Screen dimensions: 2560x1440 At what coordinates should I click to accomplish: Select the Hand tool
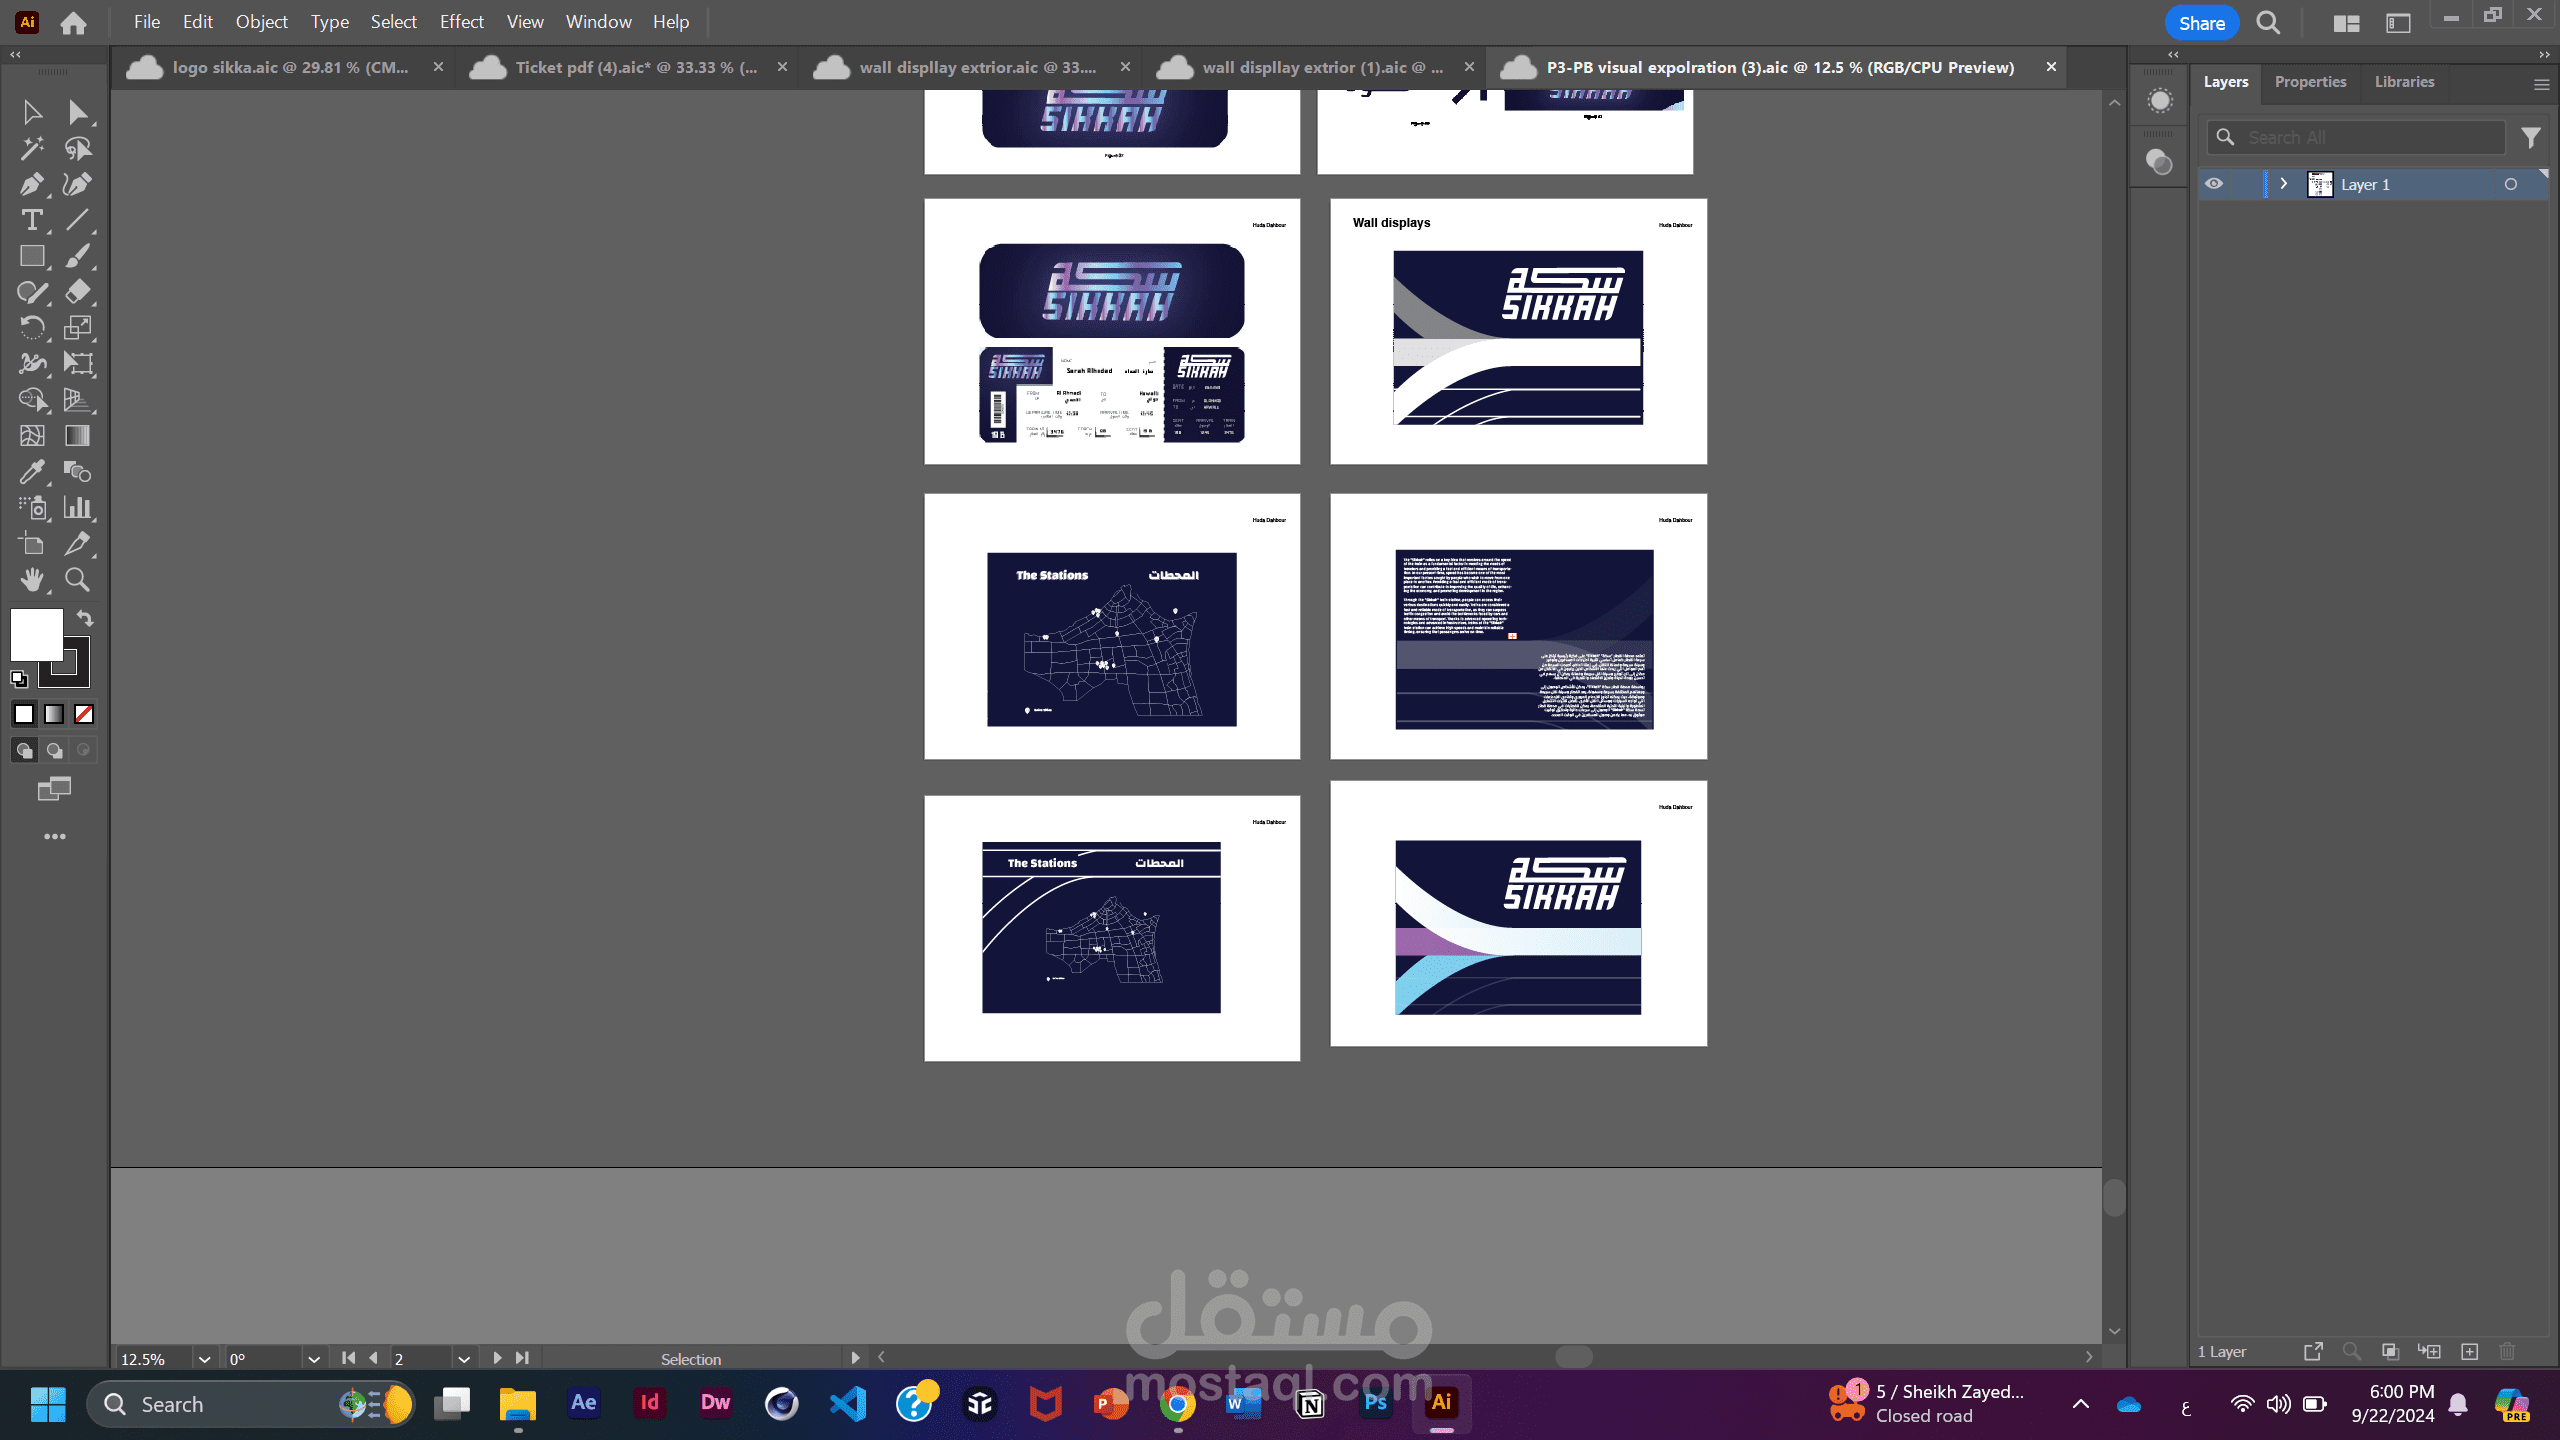pyautogui.click(x=31, y=580)
